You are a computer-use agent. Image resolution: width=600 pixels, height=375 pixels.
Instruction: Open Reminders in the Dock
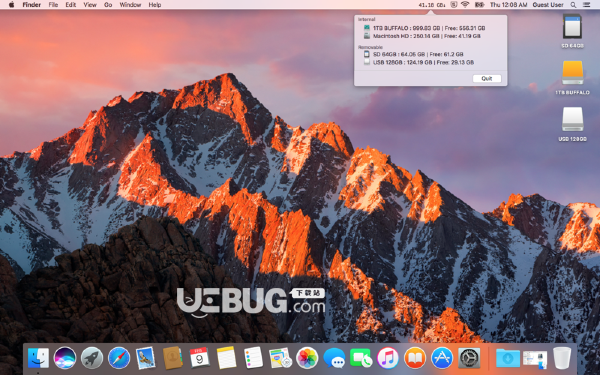coord(253,358)
